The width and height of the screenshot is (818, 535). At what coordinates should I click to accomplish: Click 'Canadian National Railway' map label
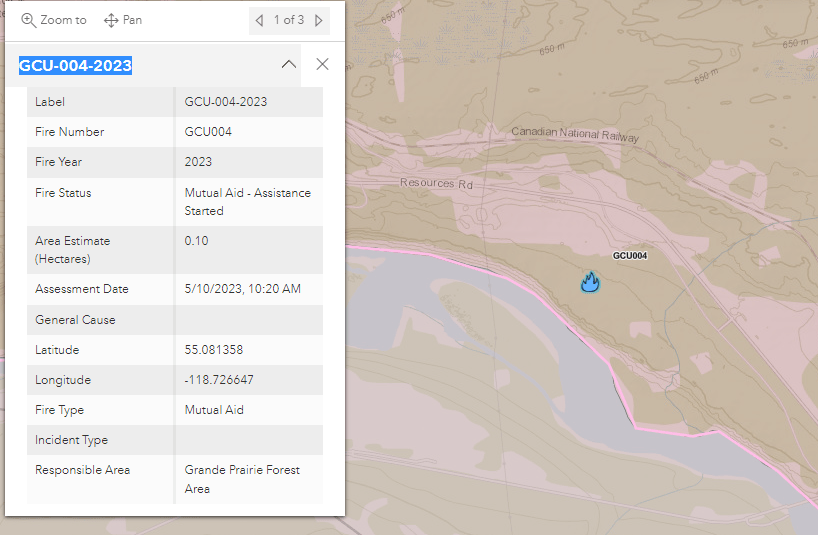pos(575,134)
